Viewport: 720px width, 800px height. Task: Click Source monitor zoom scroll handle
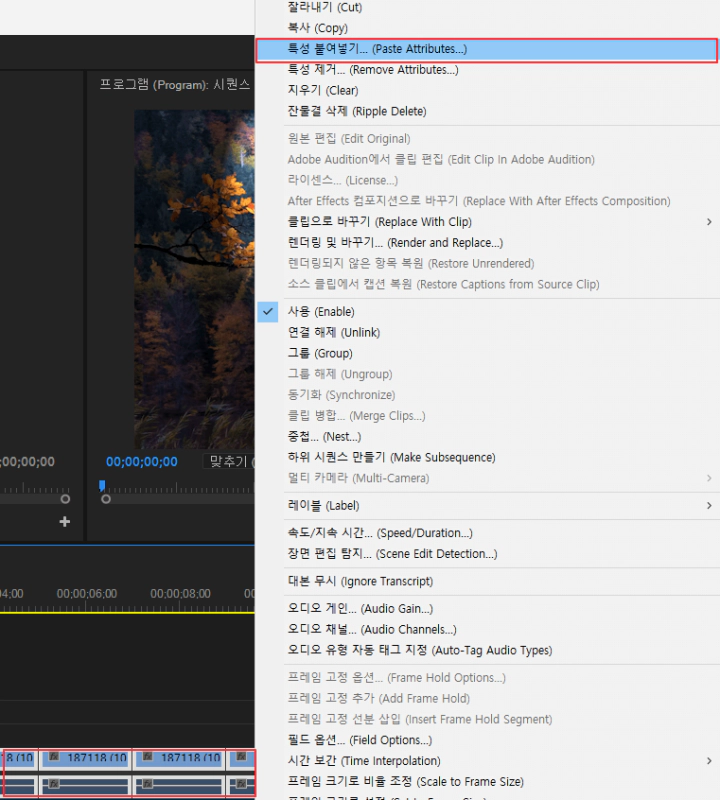65,499
